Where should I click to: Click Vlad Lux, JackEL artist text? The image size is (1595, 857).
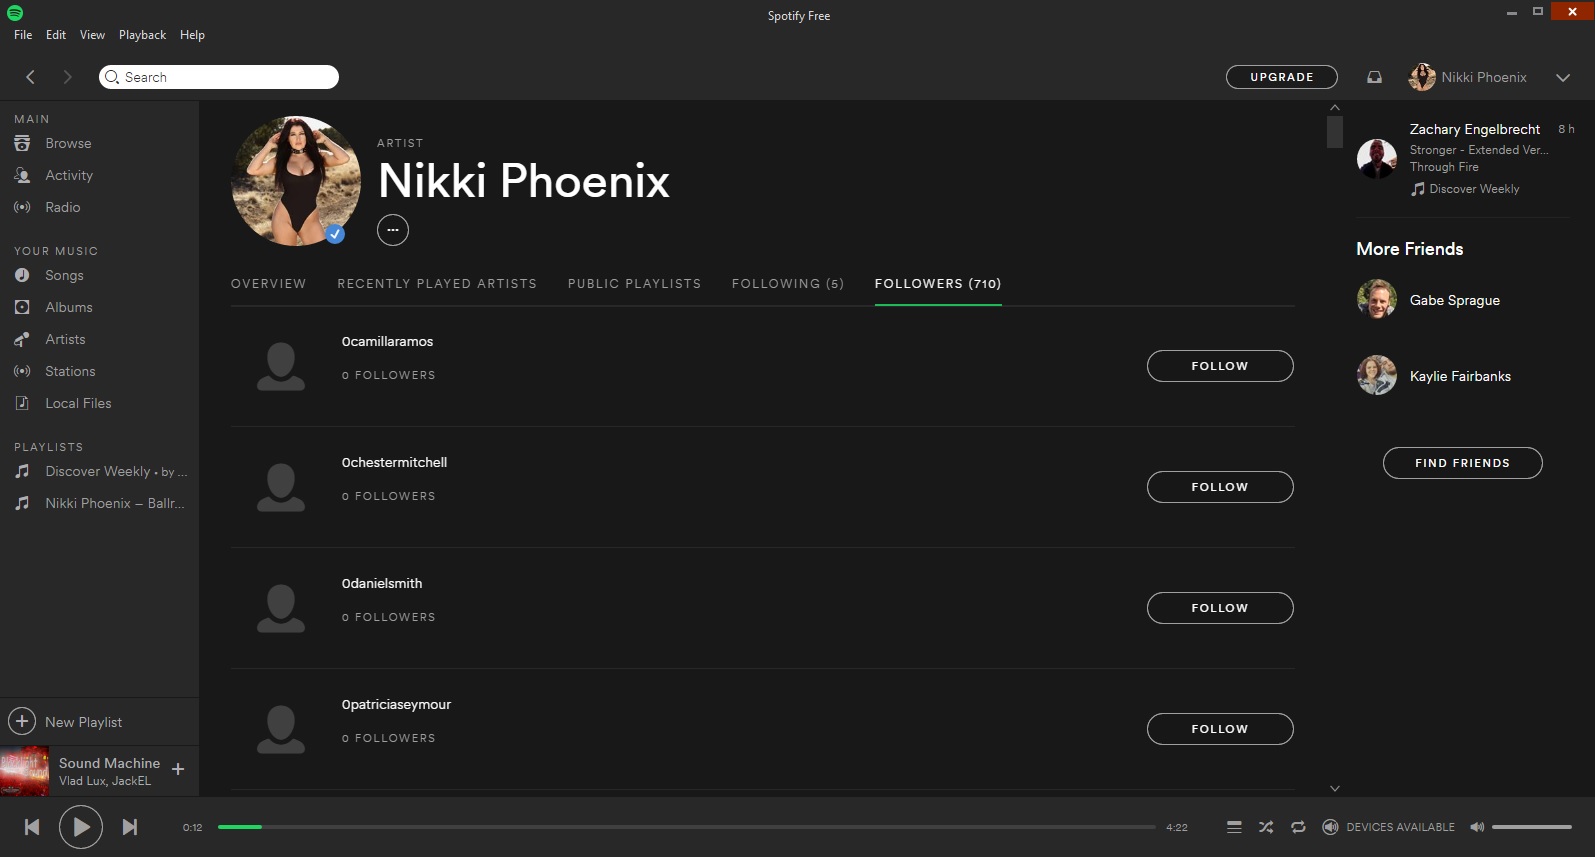[105, 781]
